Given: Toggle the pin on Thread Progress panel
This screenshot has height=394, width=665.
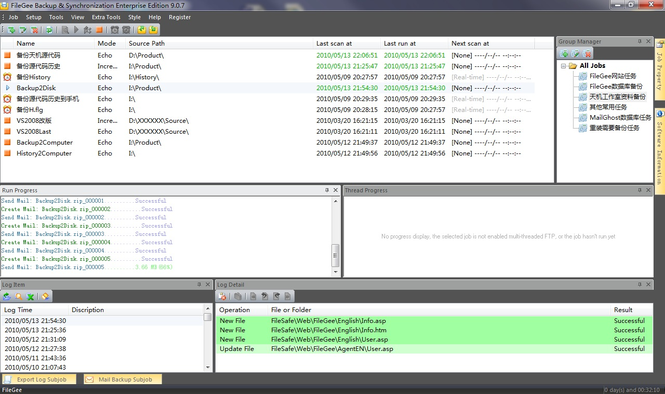Looking at the screenshot, I should pyautogui.click(x=640, y=190).
